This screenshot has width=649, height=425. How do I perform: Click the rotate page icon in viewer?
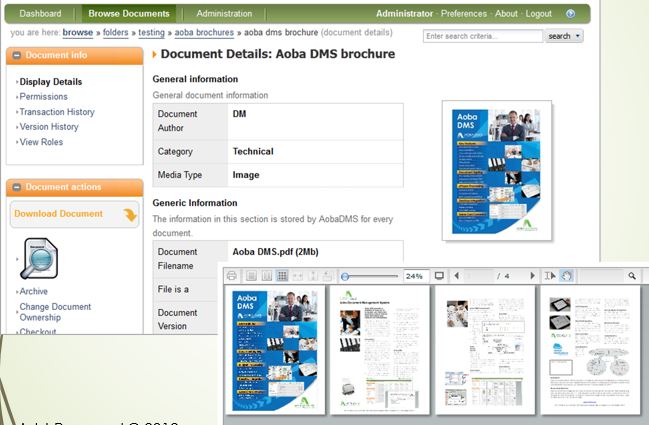[327, 276]
